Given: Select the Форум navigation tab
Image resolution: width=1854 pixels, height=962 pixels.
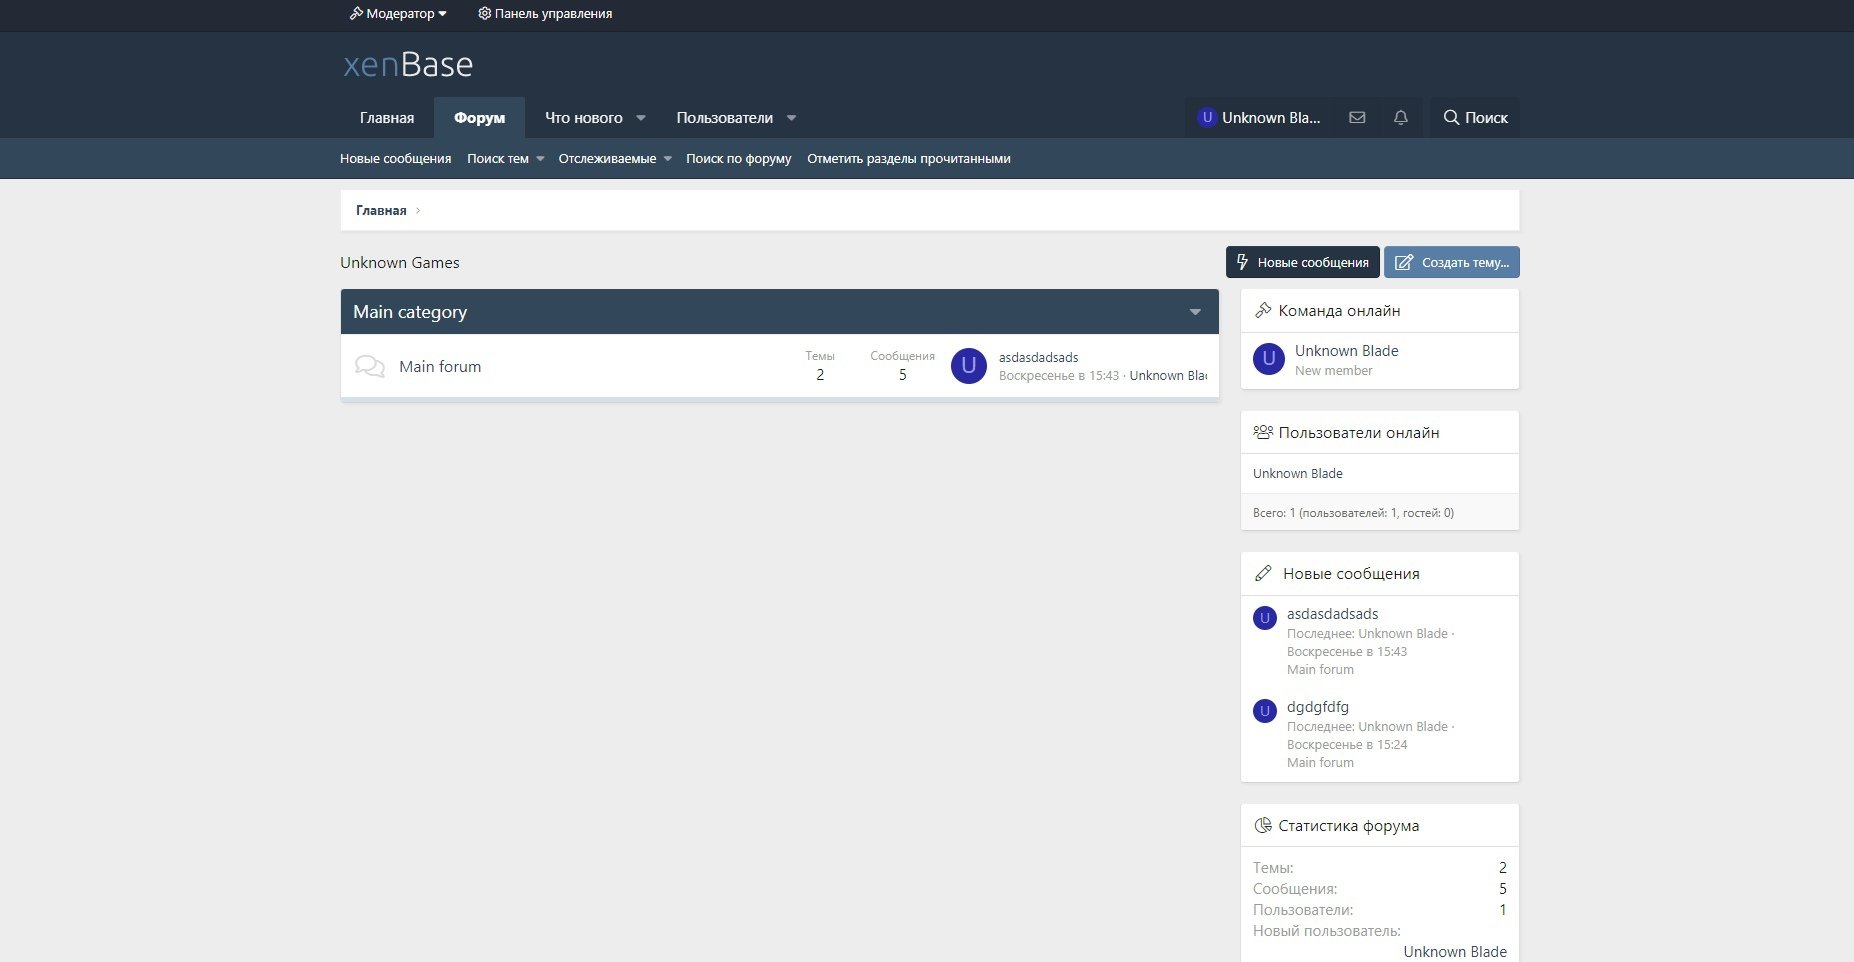Looking at the screenshot, I should coord(479,118).
